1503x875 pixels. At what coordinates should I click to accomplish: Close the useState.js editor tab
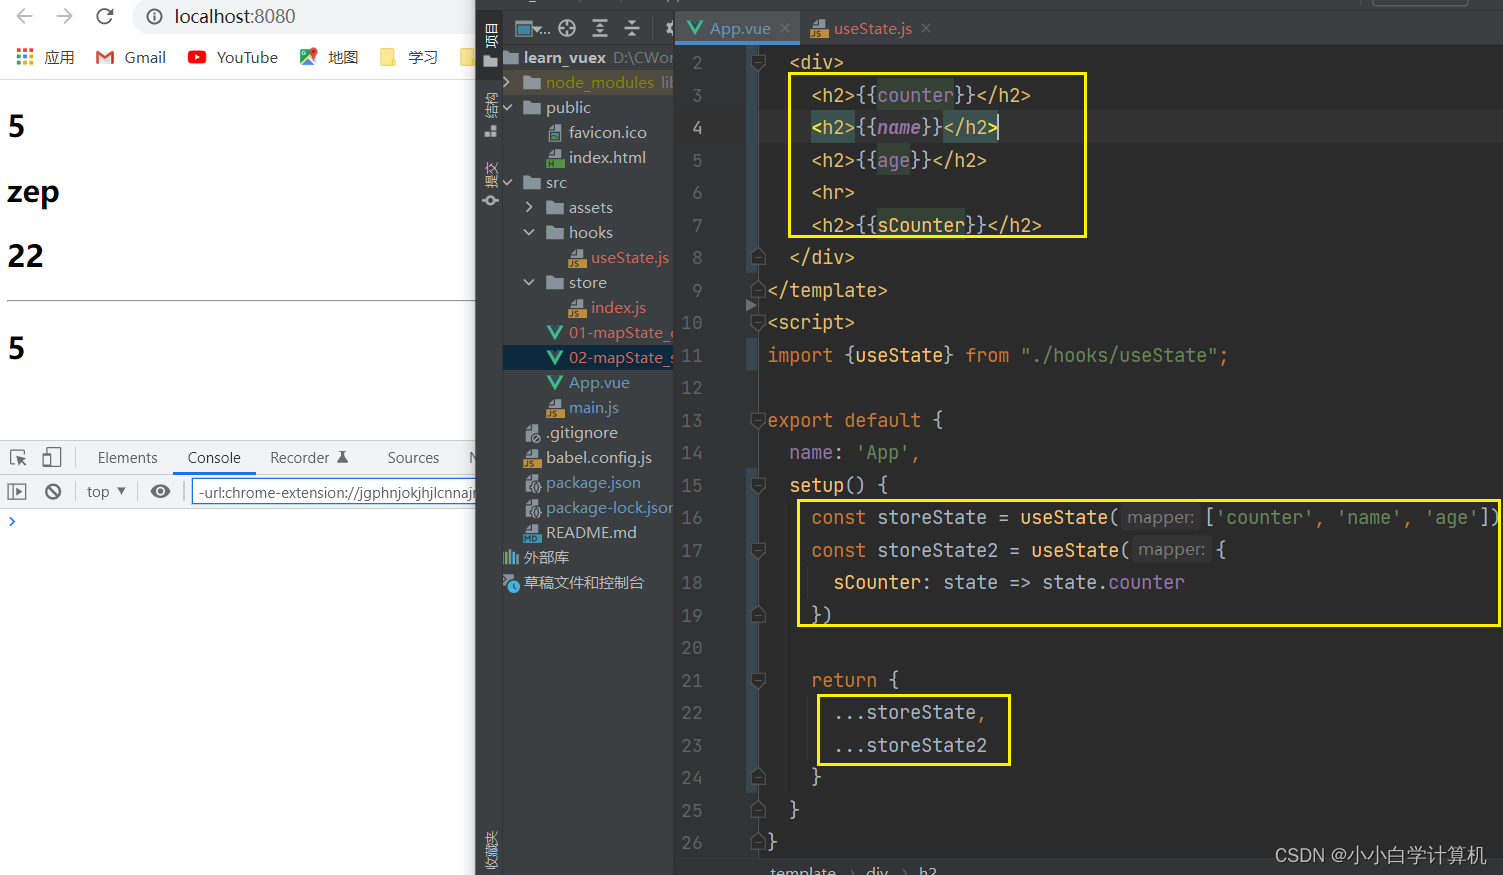926,28
